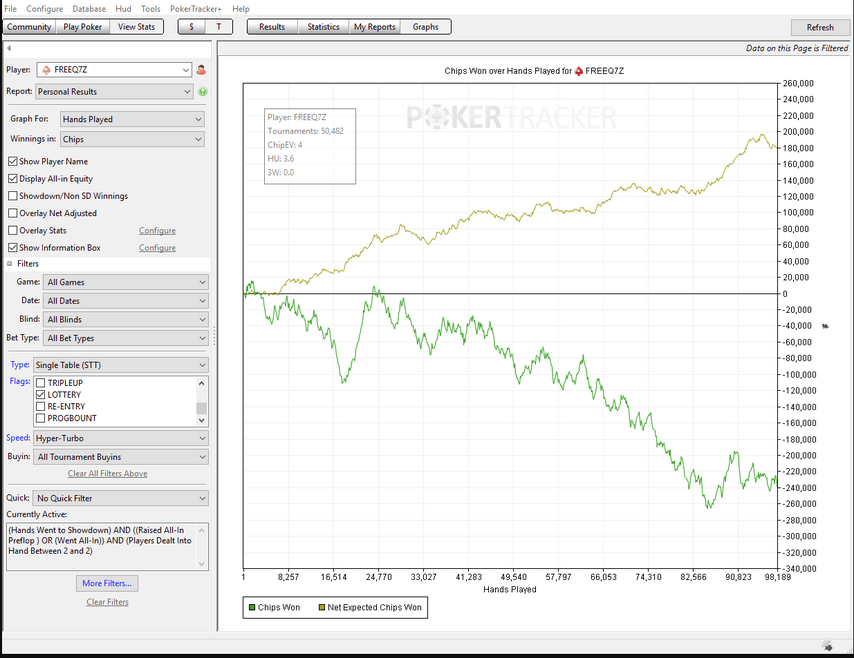Image resolution: width=854 pixels, height=658 pixels.
Task: Check the TRIPLEUP flag
Action: tap(40, 383)
